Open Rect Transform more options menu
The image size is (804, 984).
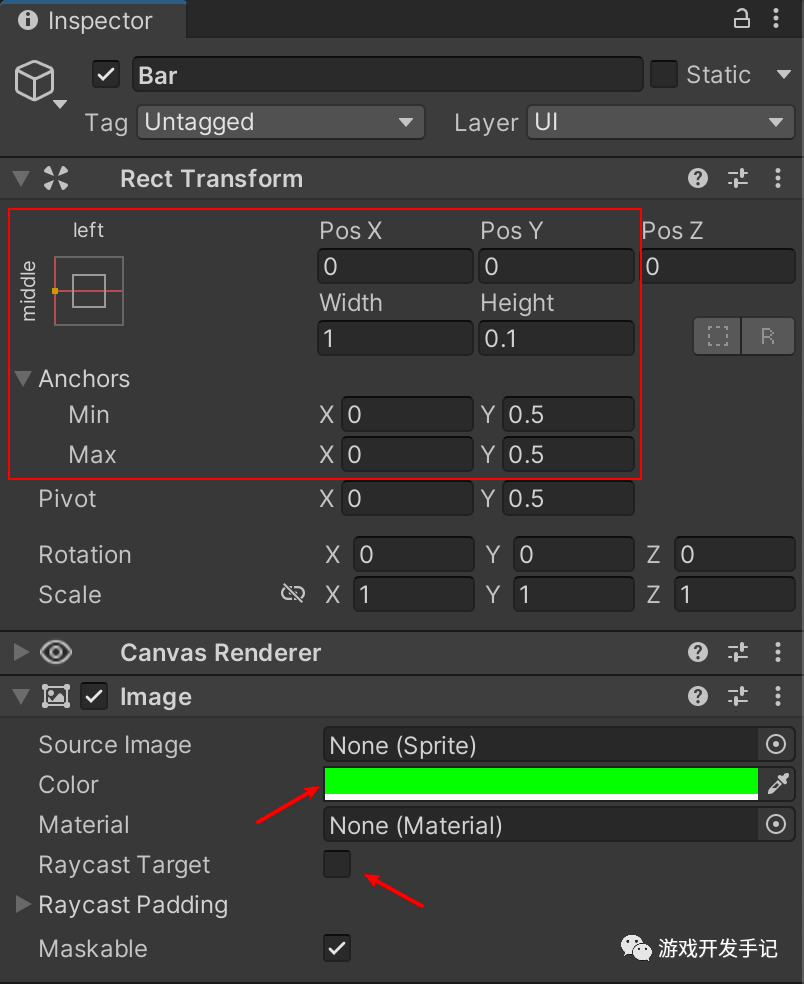[x=778, y=178]
